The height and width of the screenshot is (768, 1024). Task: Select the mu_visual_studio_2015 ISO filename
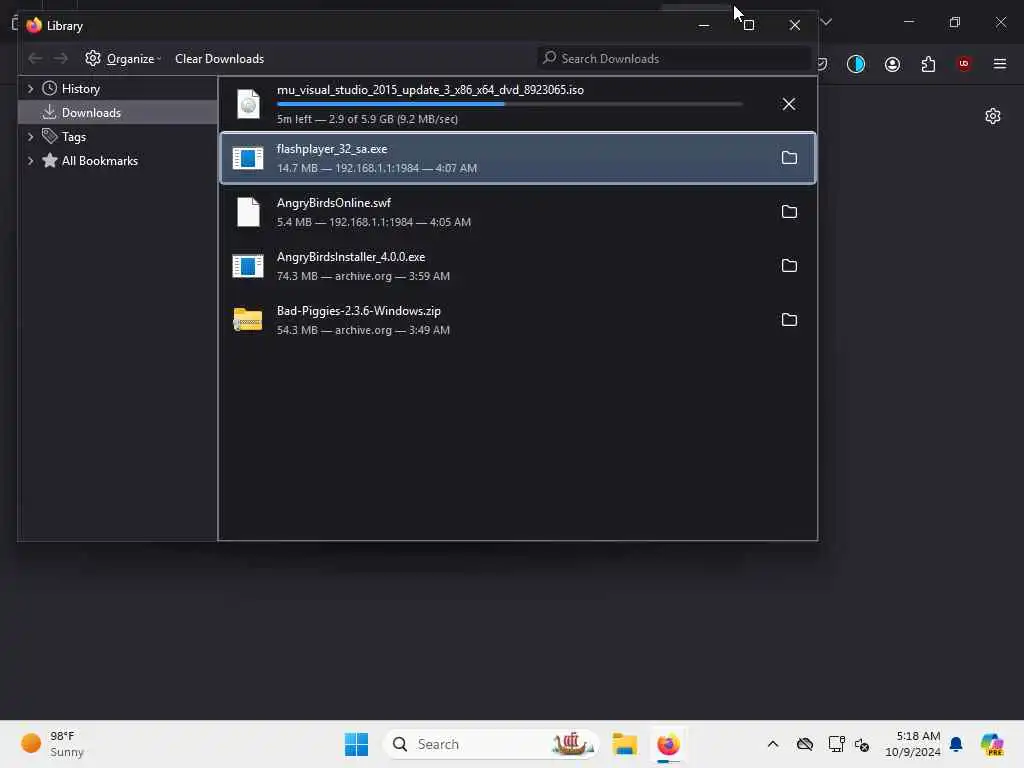[x=430, y=90]
